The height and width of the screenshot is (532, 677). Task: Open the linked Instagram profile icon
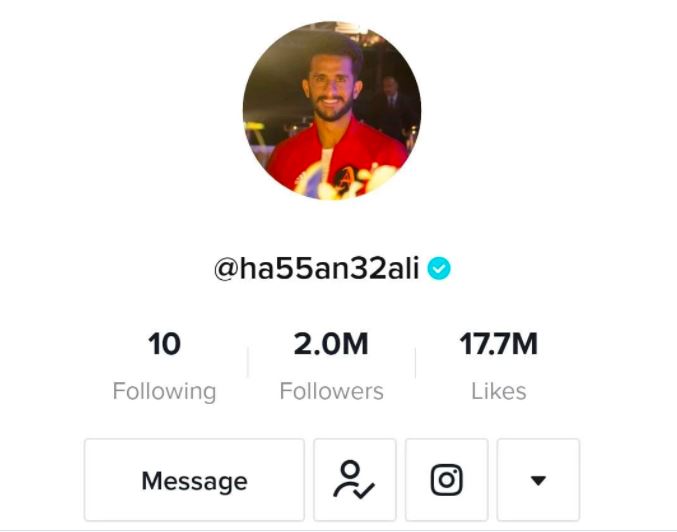coord(446,480)
